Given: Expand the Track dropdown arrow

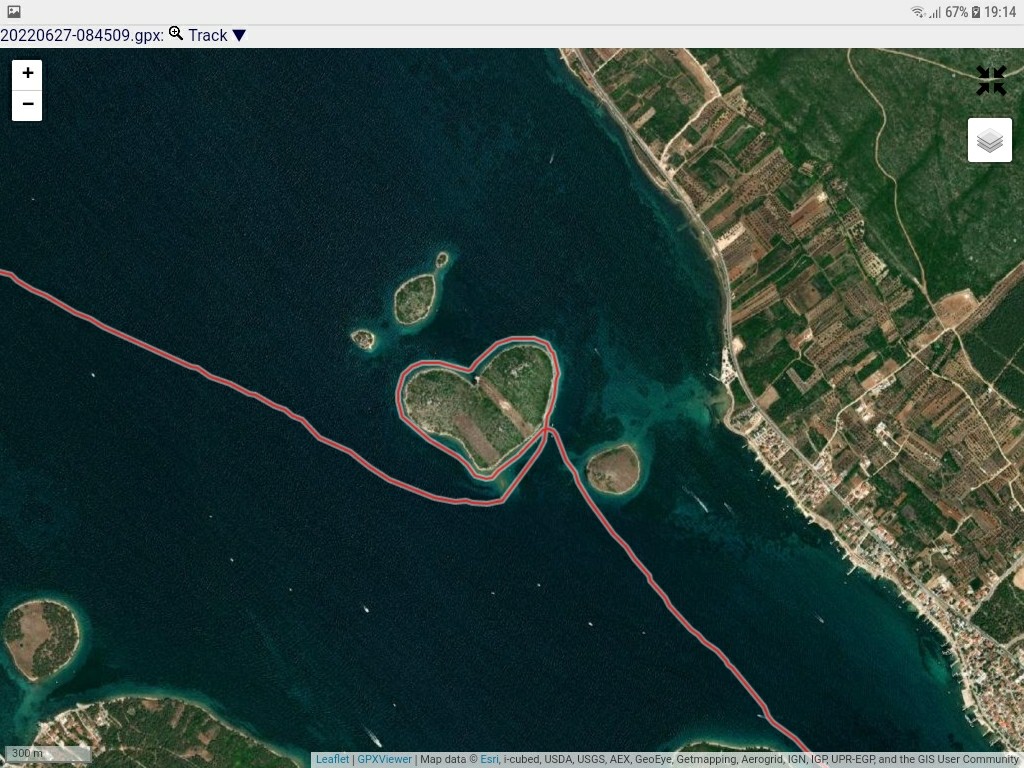Looking at the screenshot, I should click(239, 36).
